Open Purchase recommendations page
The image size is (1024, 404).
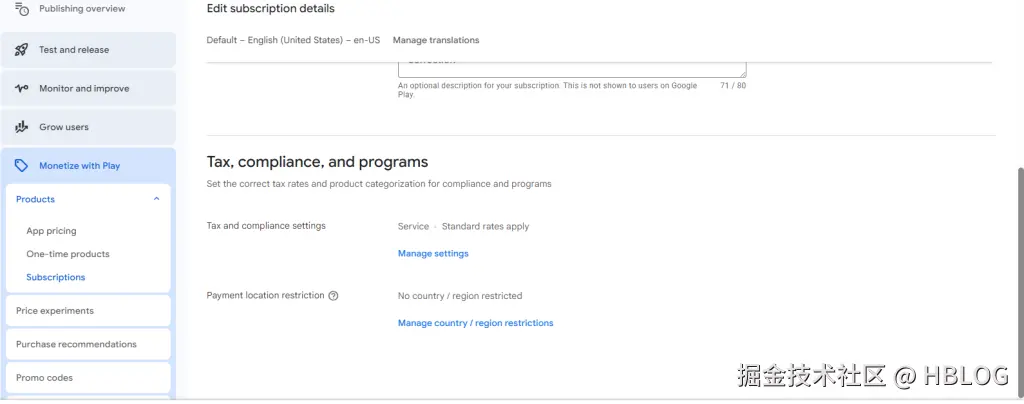point(76,344)
